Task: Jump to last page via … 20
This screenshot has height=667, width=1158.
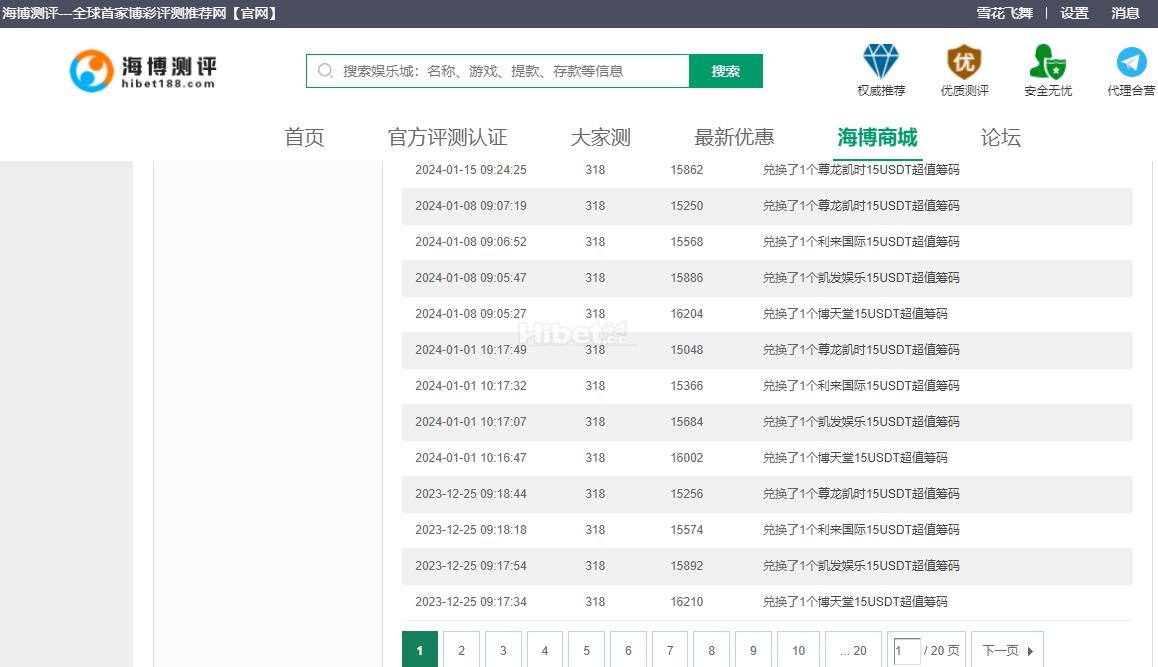Action: pos(853,650)
